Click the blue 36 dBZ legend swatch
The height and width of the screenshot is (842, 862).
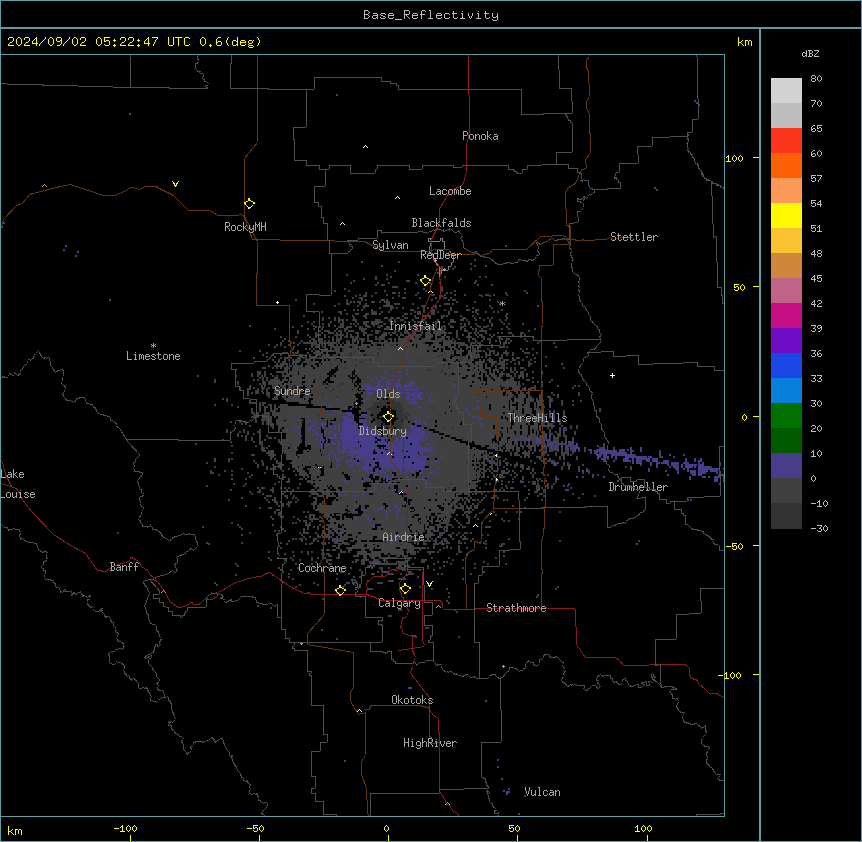(786, 365)
